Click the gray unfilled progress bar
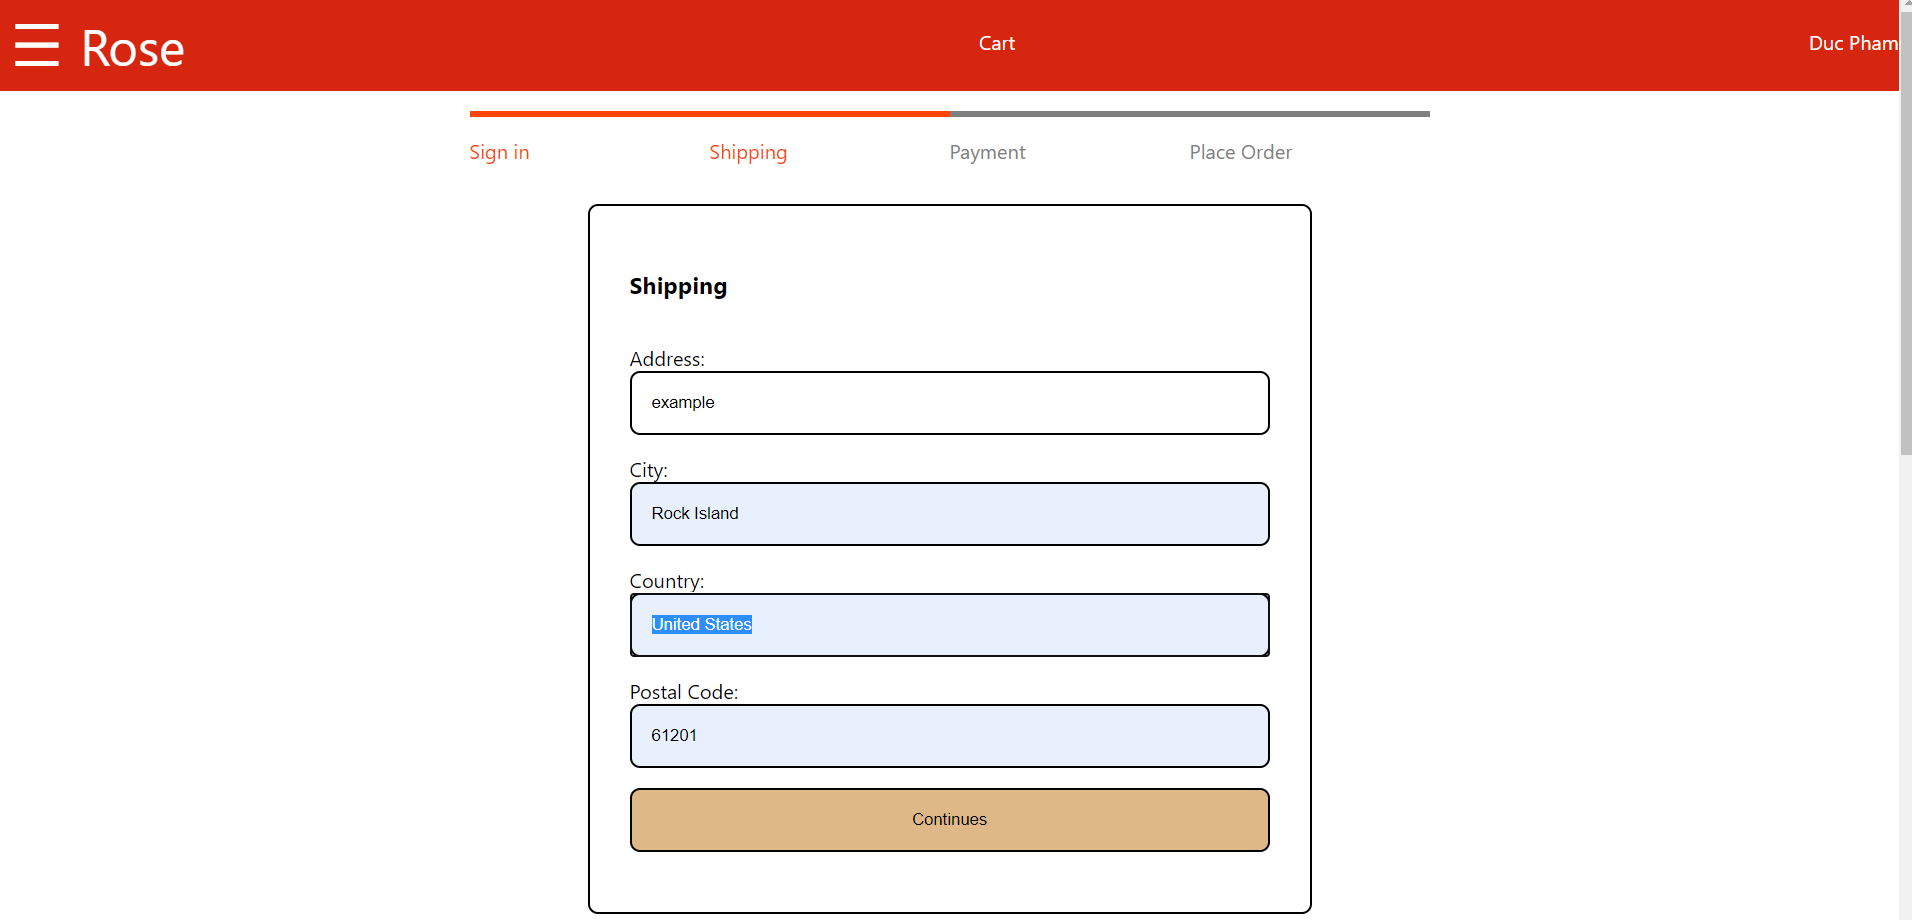 click(x=1200, y=114)
